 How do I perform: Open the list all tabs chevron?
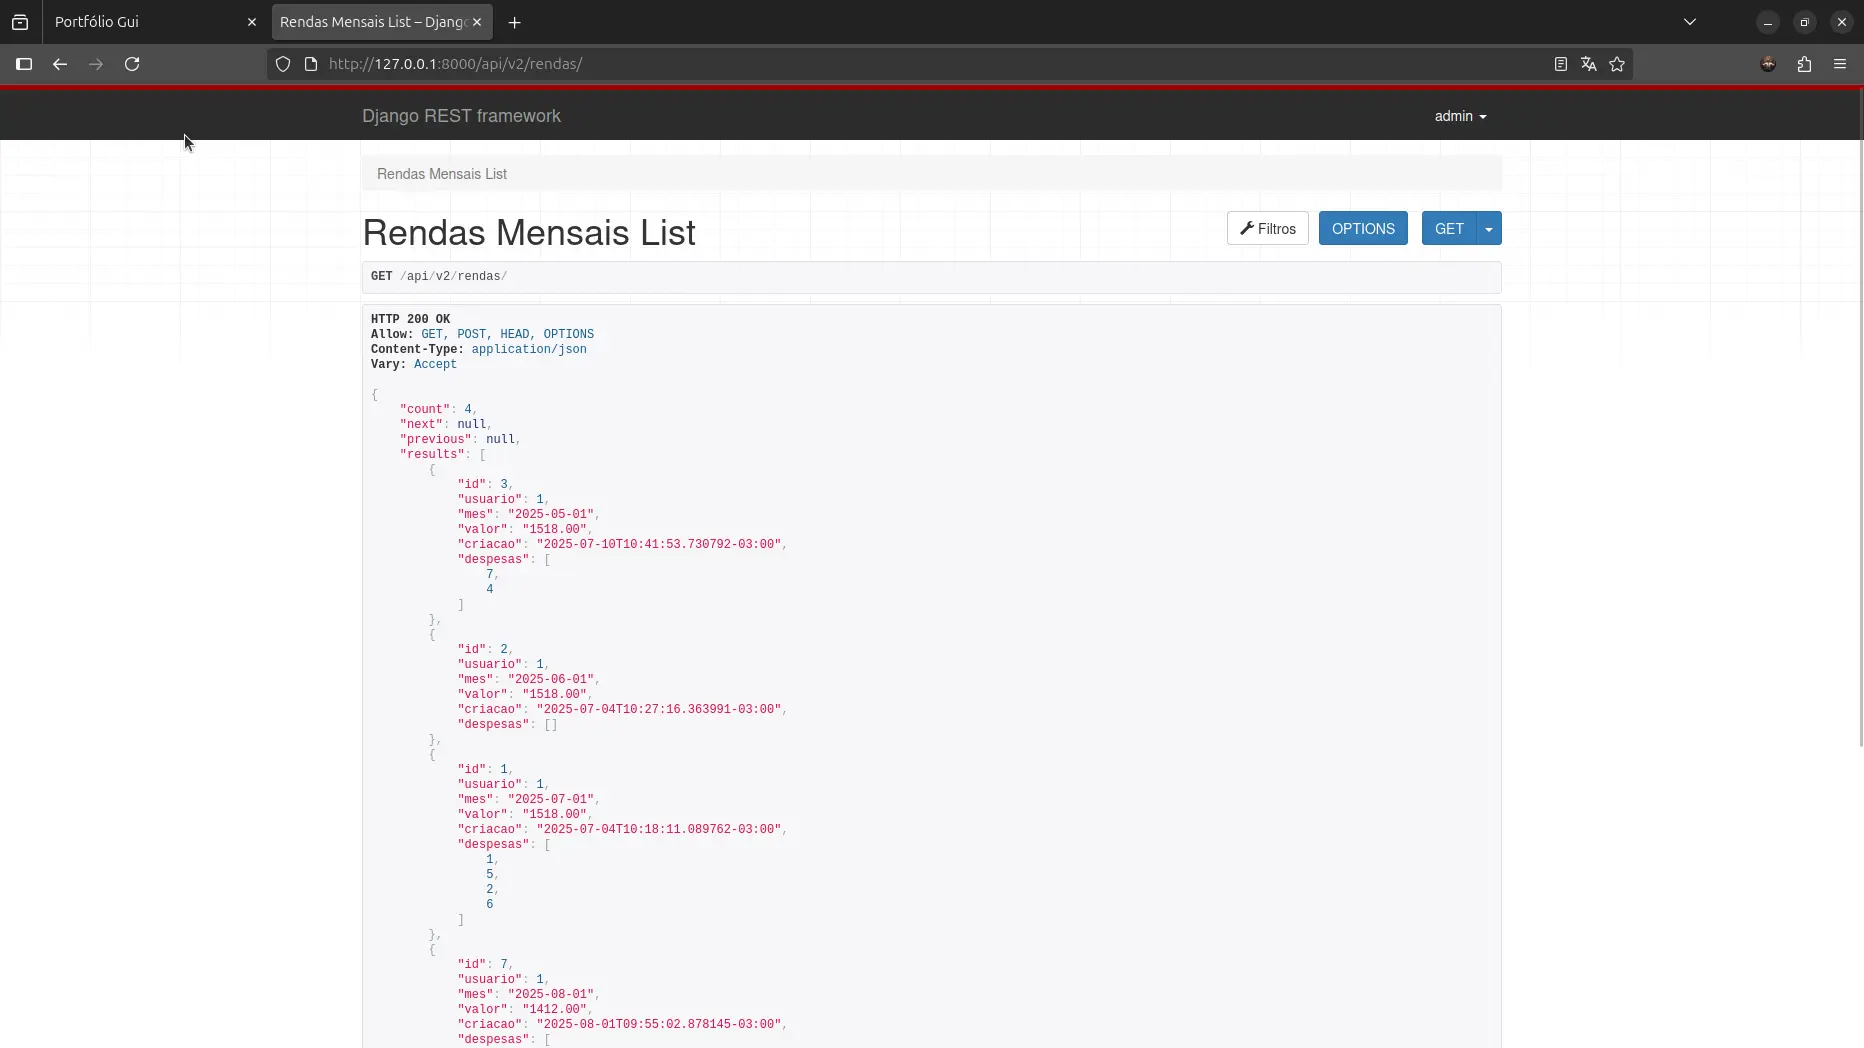(x=1690, y=22)
